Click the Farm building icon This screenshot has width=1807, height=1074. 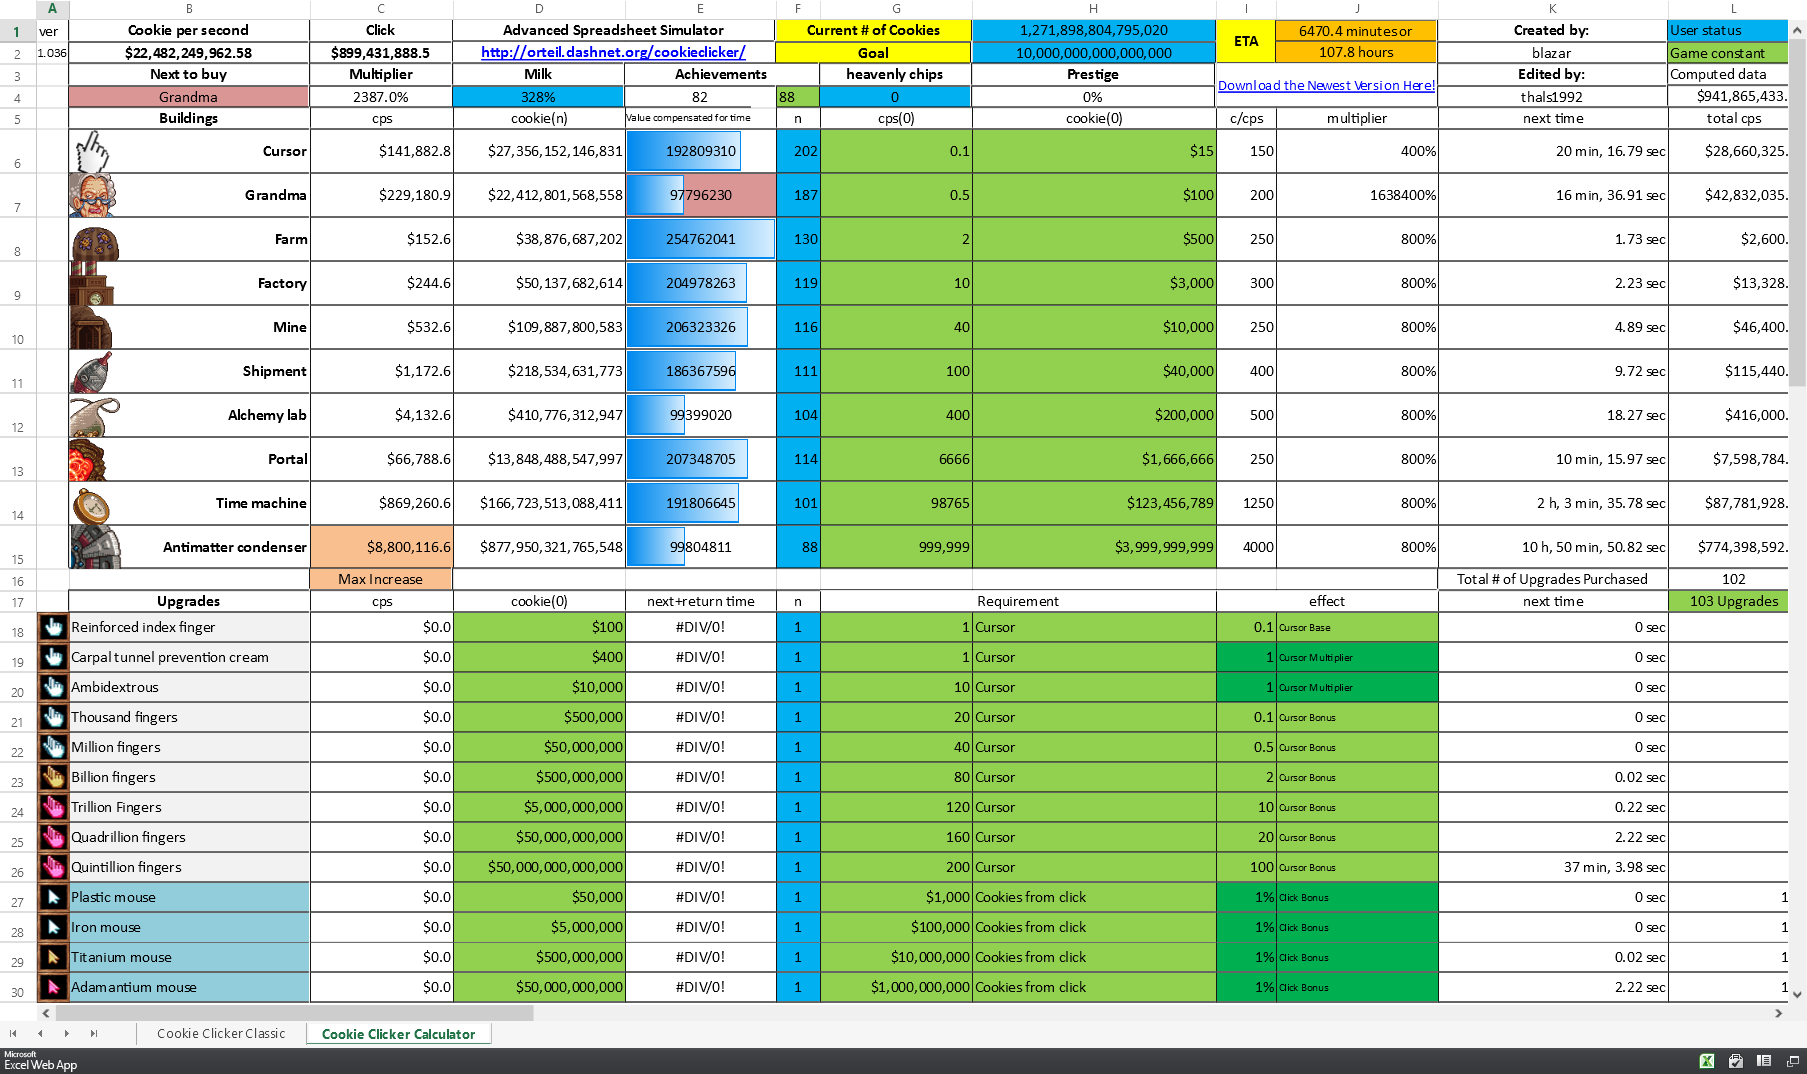tap(95, 243)
